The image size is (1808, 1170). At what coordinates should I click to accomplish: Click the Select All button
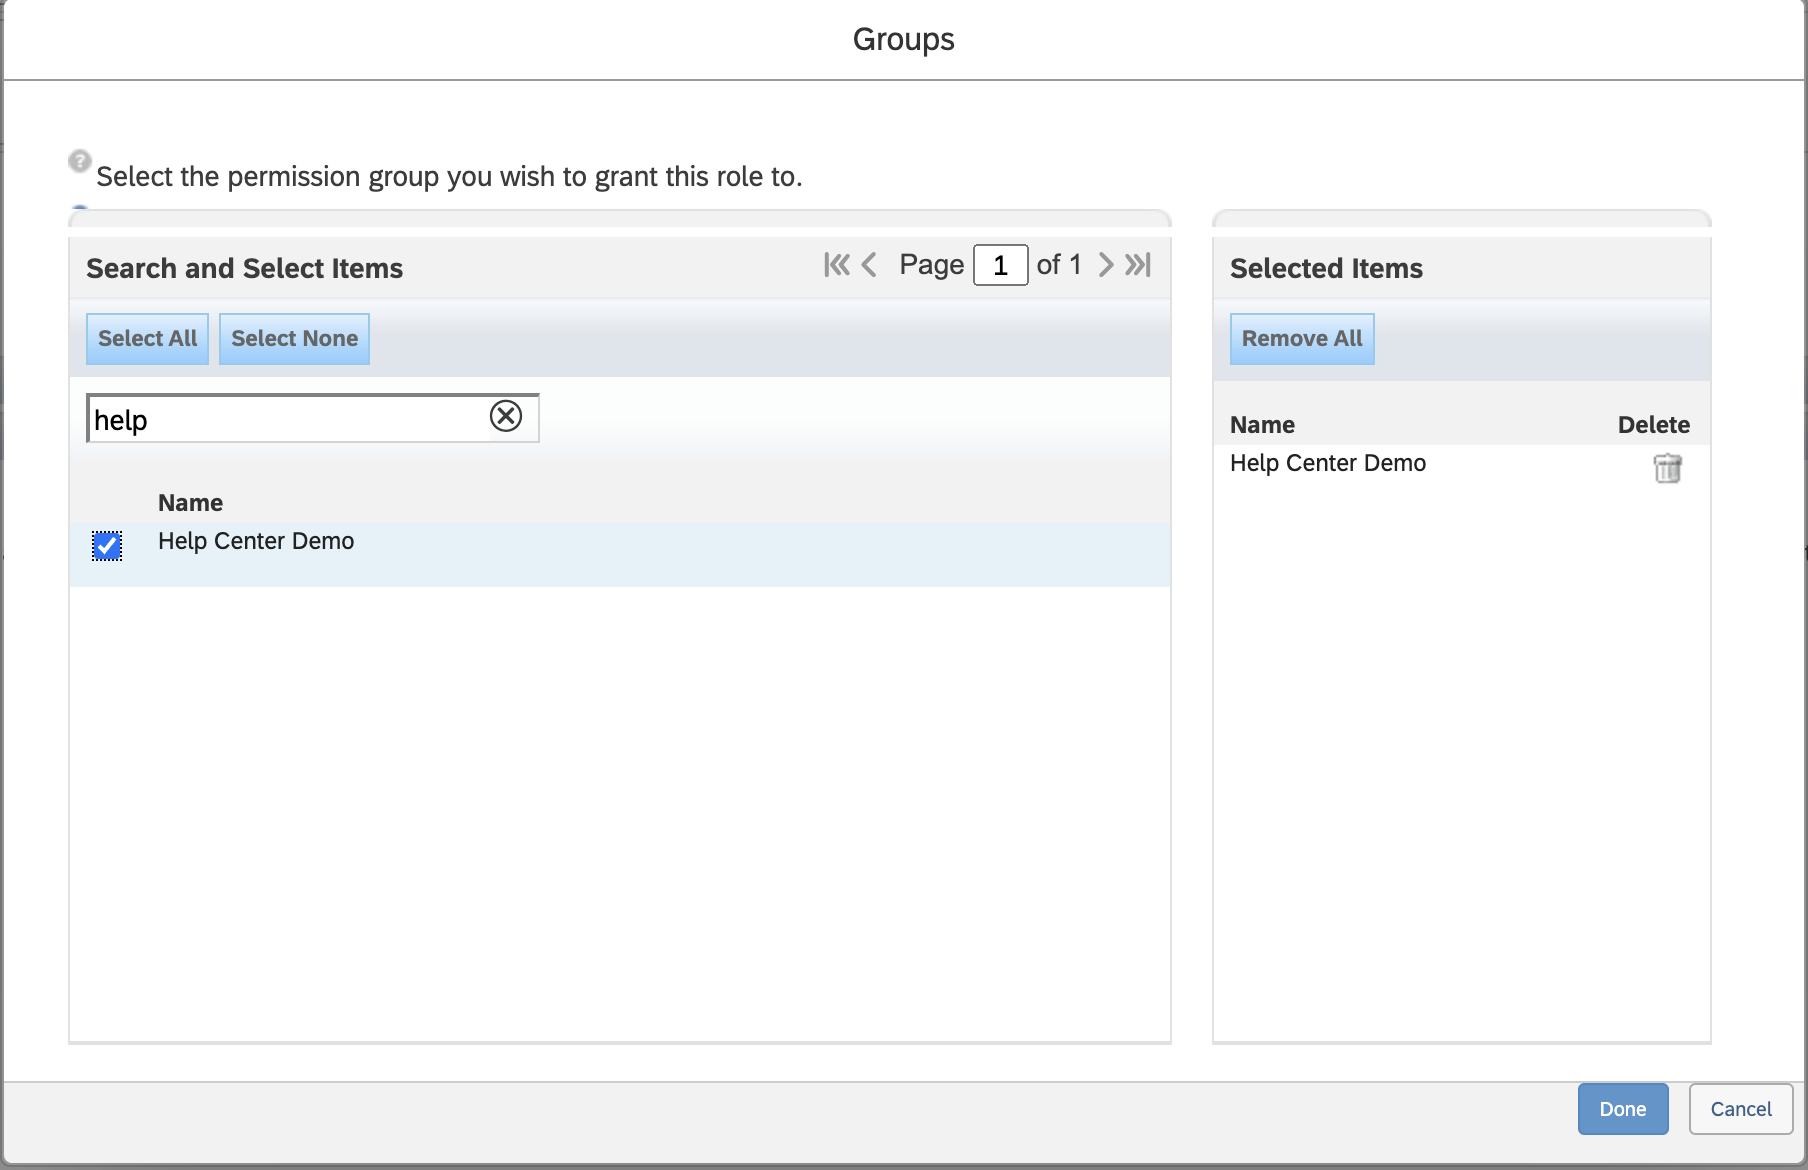pos(148,339)
